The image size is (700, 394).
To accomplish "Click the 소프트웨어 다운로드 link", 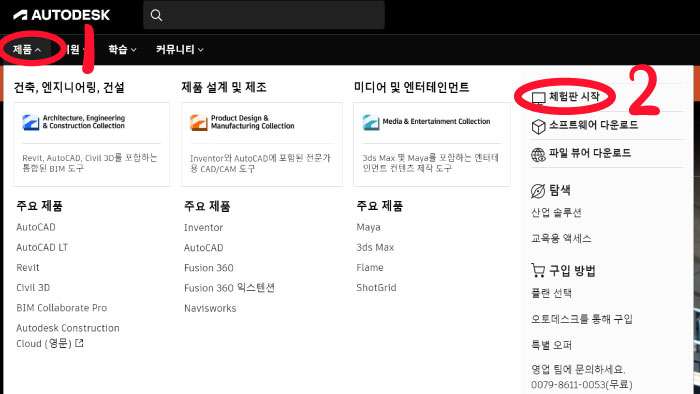I will [x=593, y=125].
